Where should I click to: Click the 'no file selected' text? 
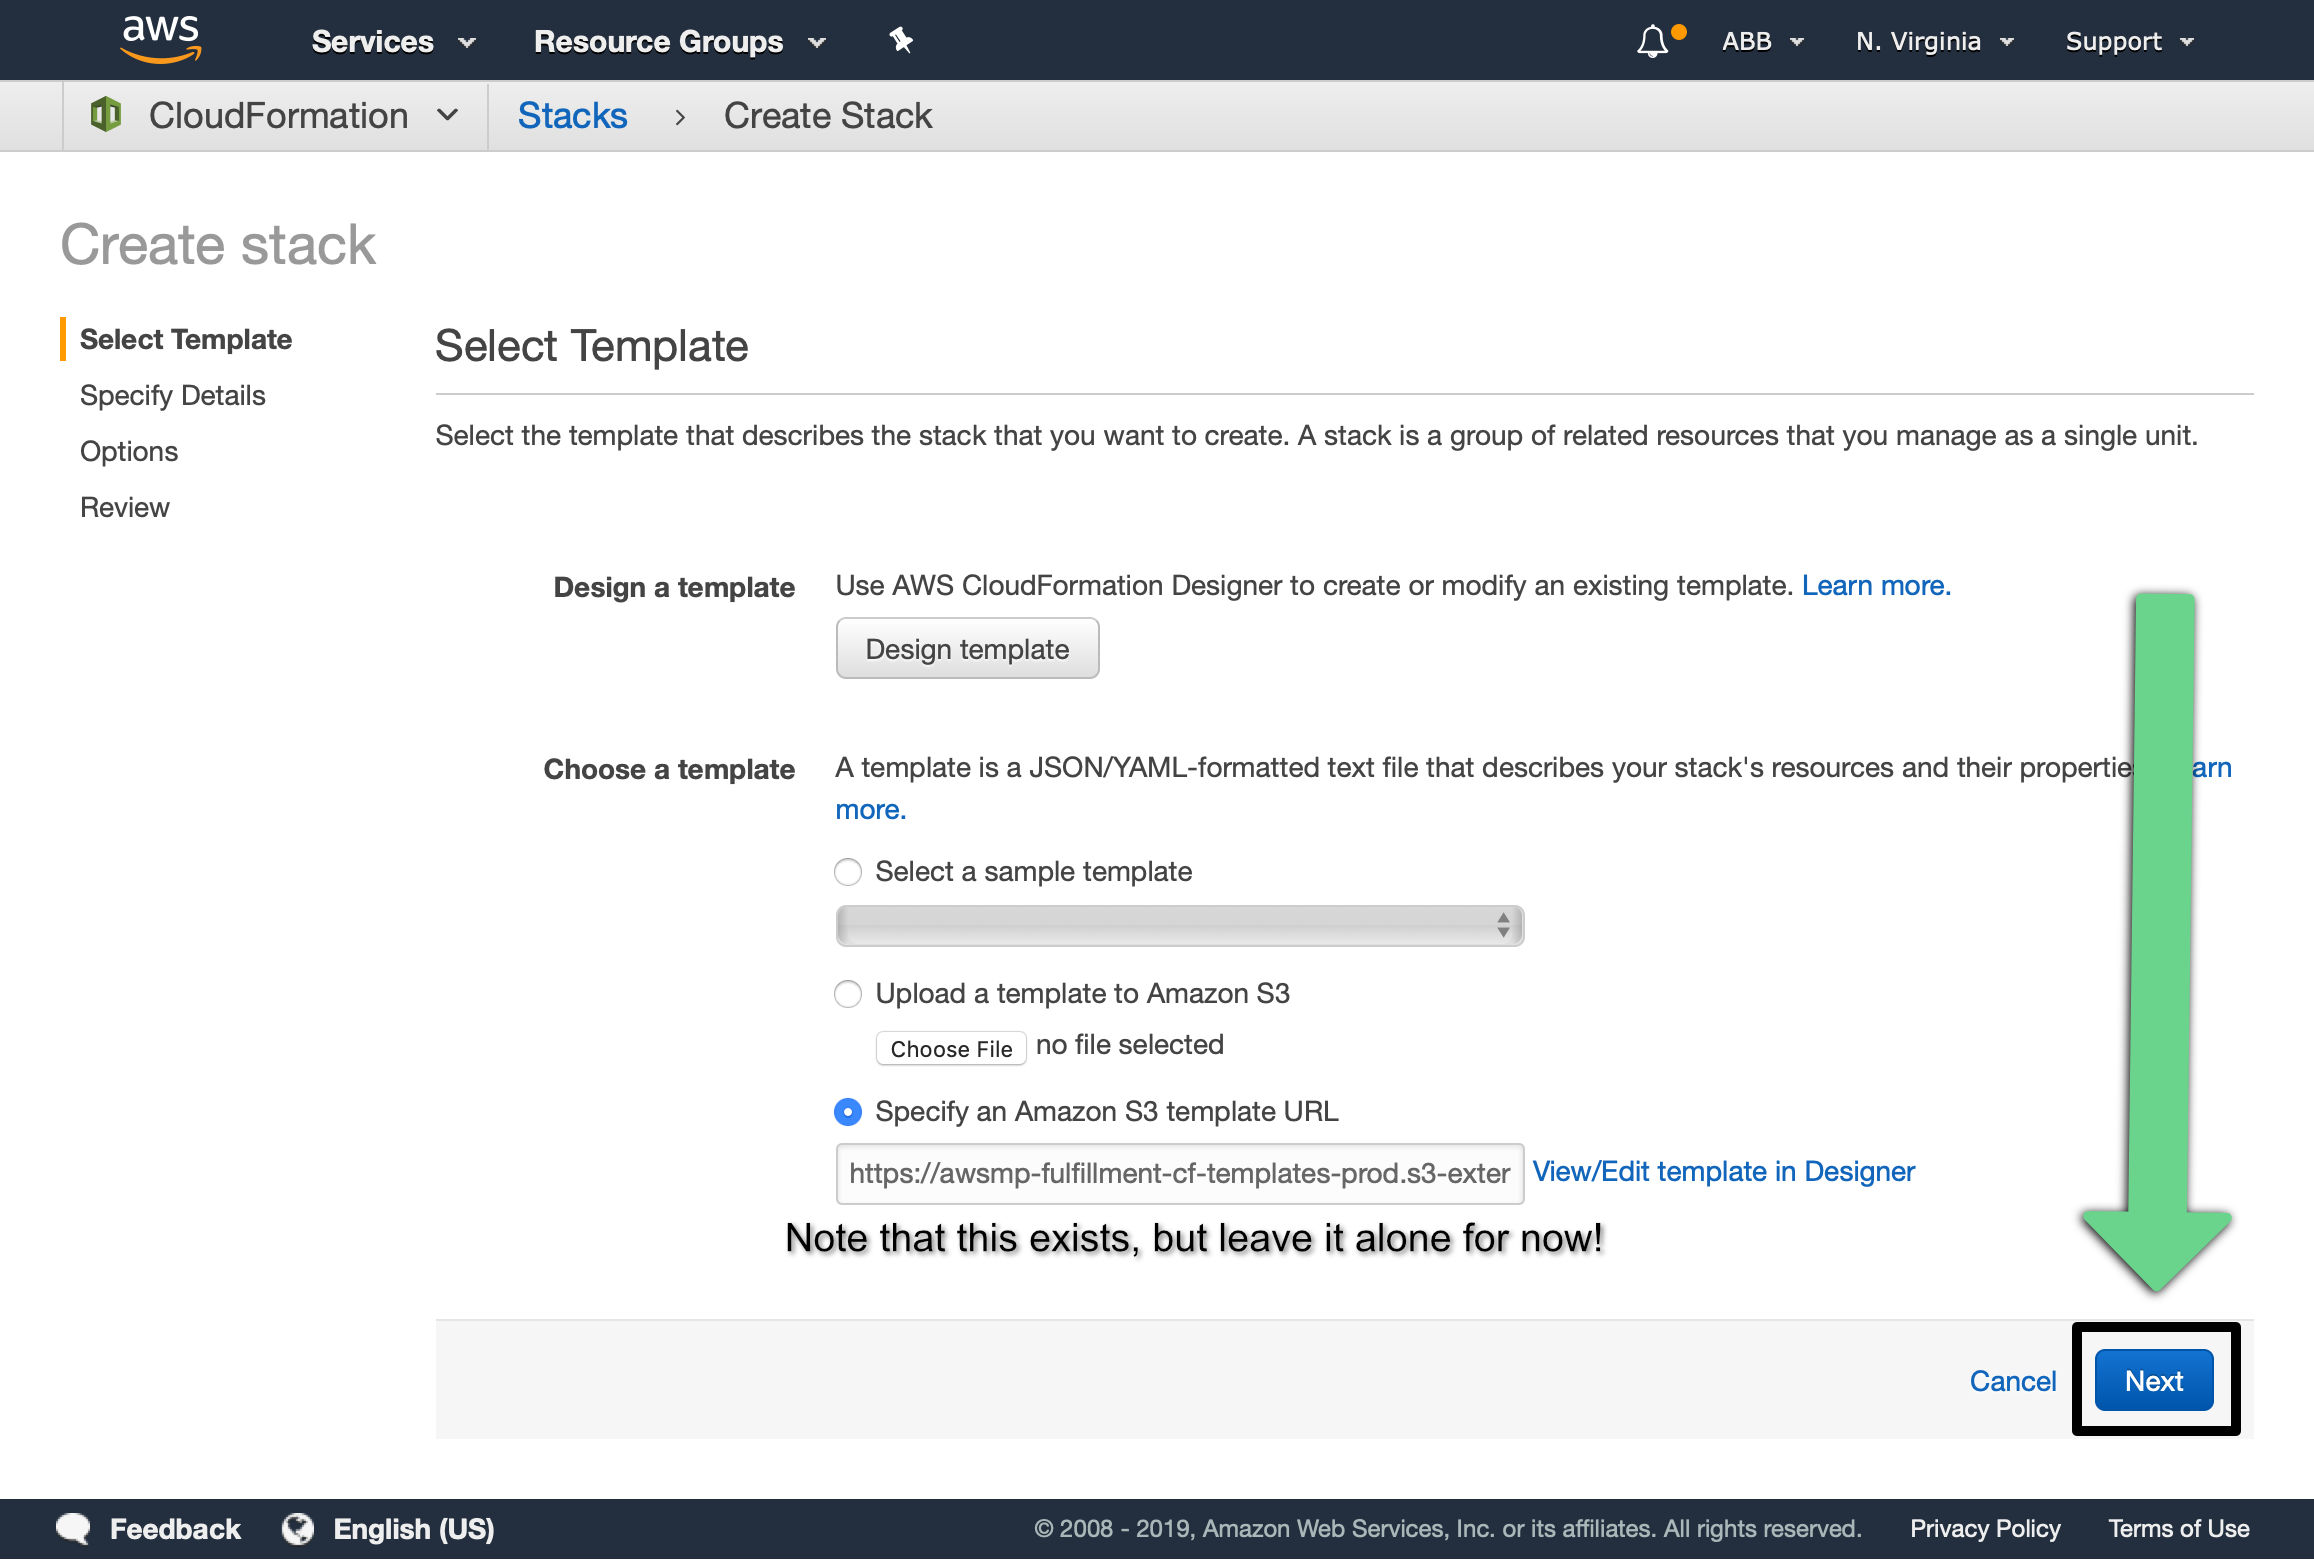[1130, 1045]
